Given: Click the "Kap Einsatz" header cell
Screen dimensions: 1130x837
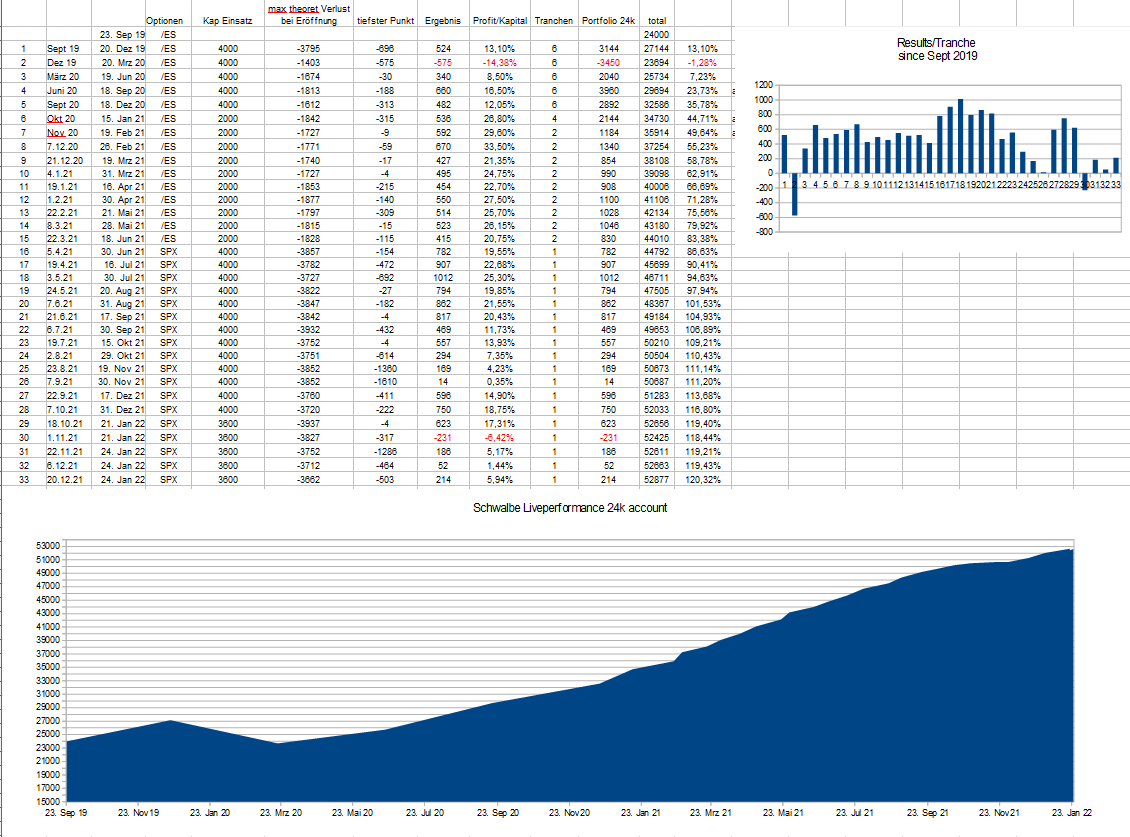Looking at the screenshot, I should click(227, 20).
